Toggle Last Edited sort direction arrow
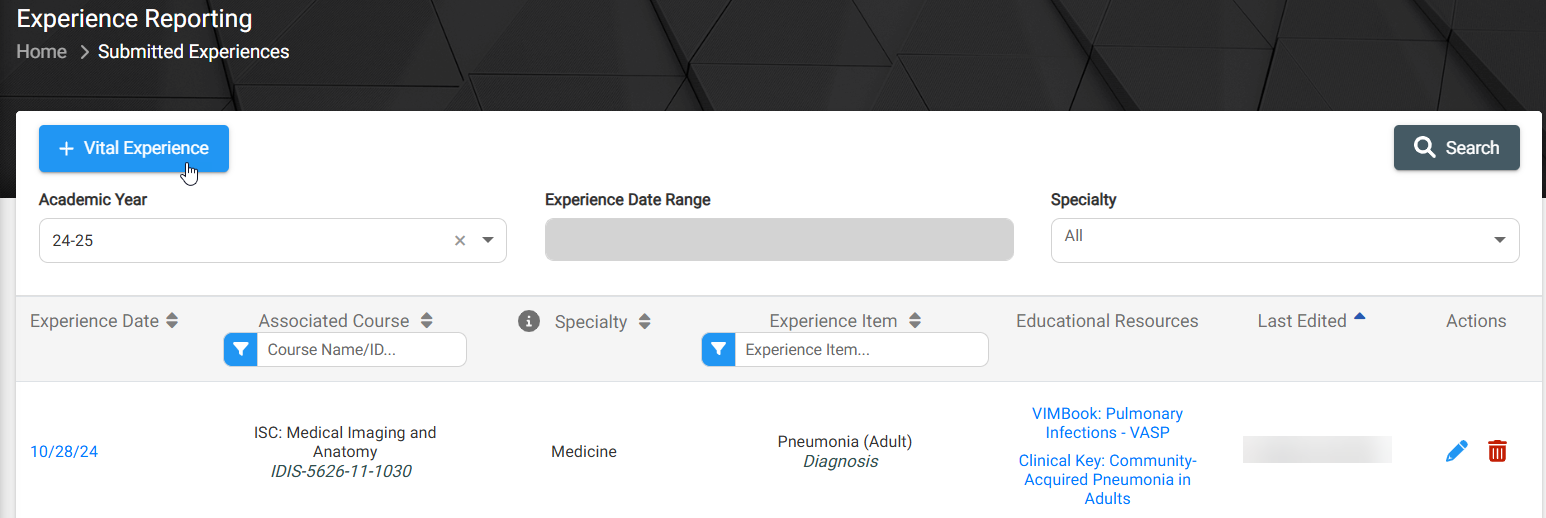 pos(1360,317)
